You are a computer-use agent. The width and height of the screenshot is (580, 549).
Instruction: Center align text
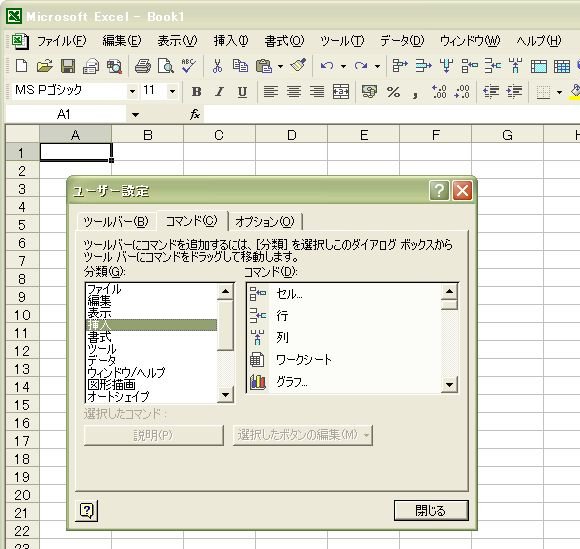click(x=294, y=91)
